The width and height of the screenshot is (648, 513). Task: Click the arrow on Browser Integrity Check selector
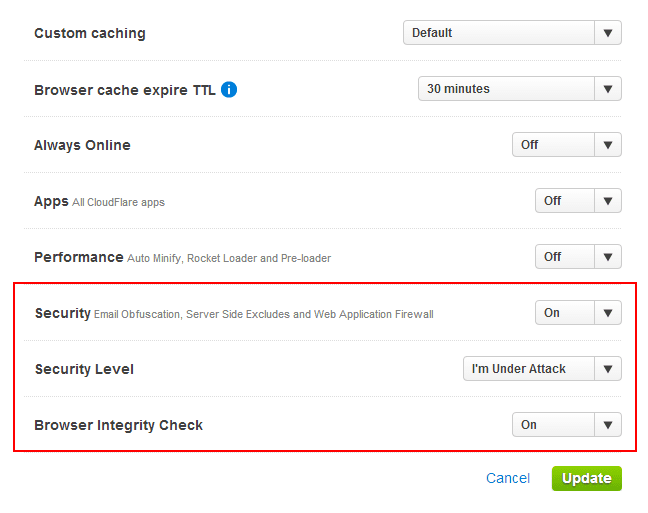click(607, 425)
